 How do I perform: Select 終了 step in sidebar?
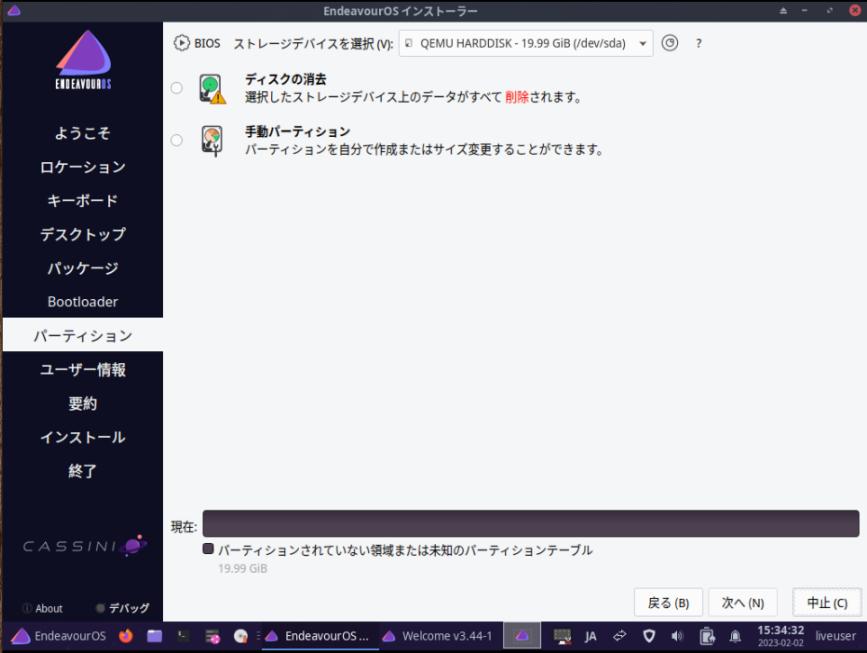[x=83, y=471]
